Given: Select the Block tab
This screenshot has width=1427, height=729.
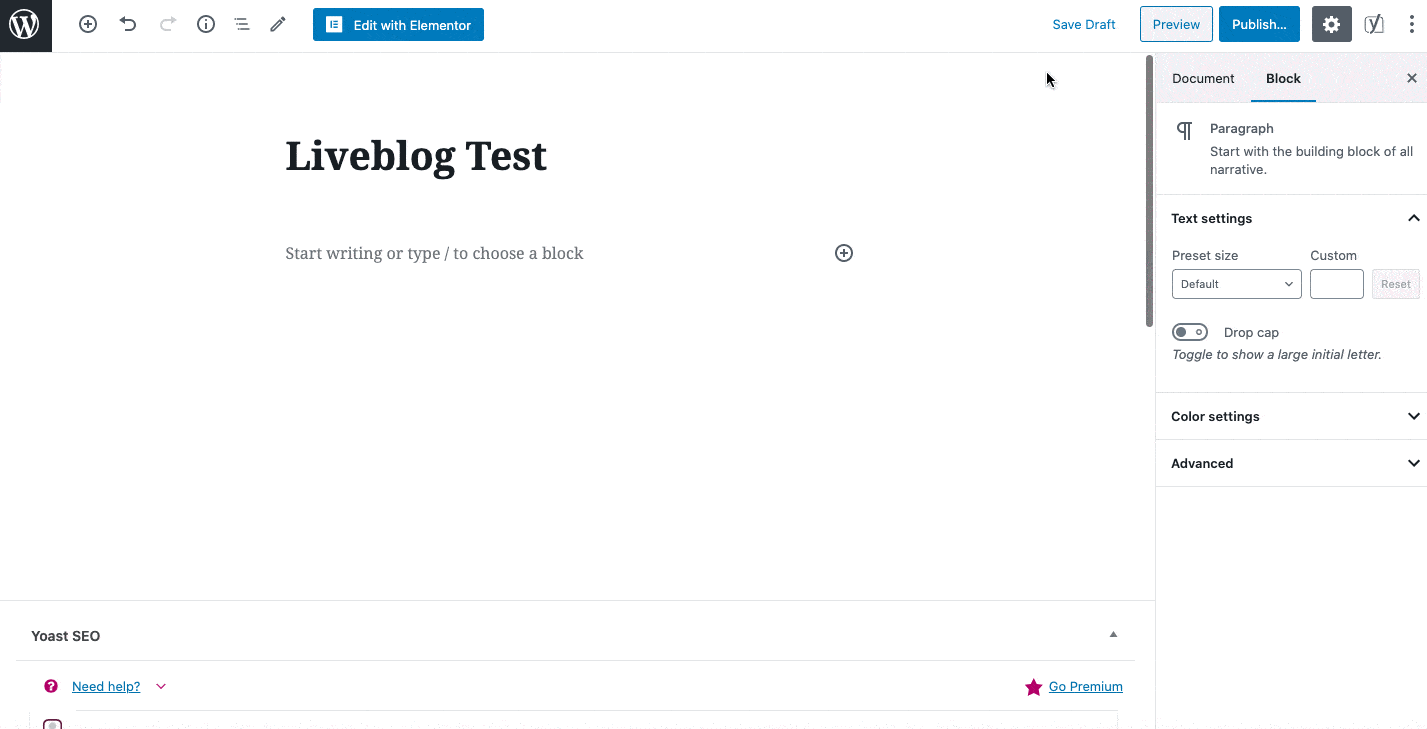Looking at the screenshot, I should tap(1283, 78).
